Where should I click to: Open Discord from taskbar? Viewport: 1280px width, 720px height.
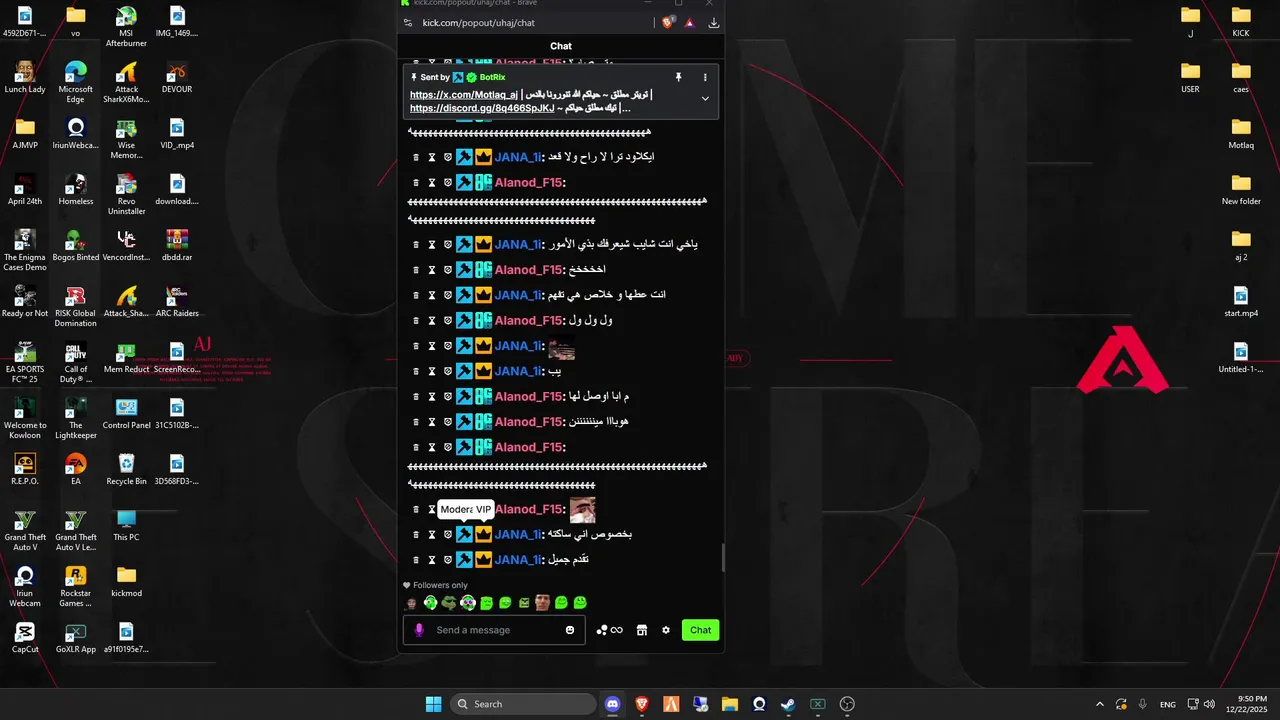coord(612,704)
